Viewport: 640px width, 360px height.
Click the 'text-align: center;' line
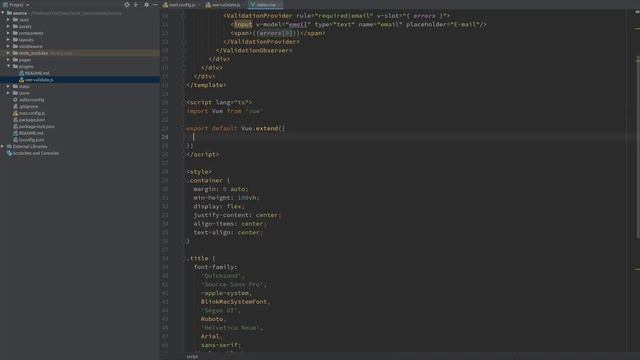[x=228, y=232]
